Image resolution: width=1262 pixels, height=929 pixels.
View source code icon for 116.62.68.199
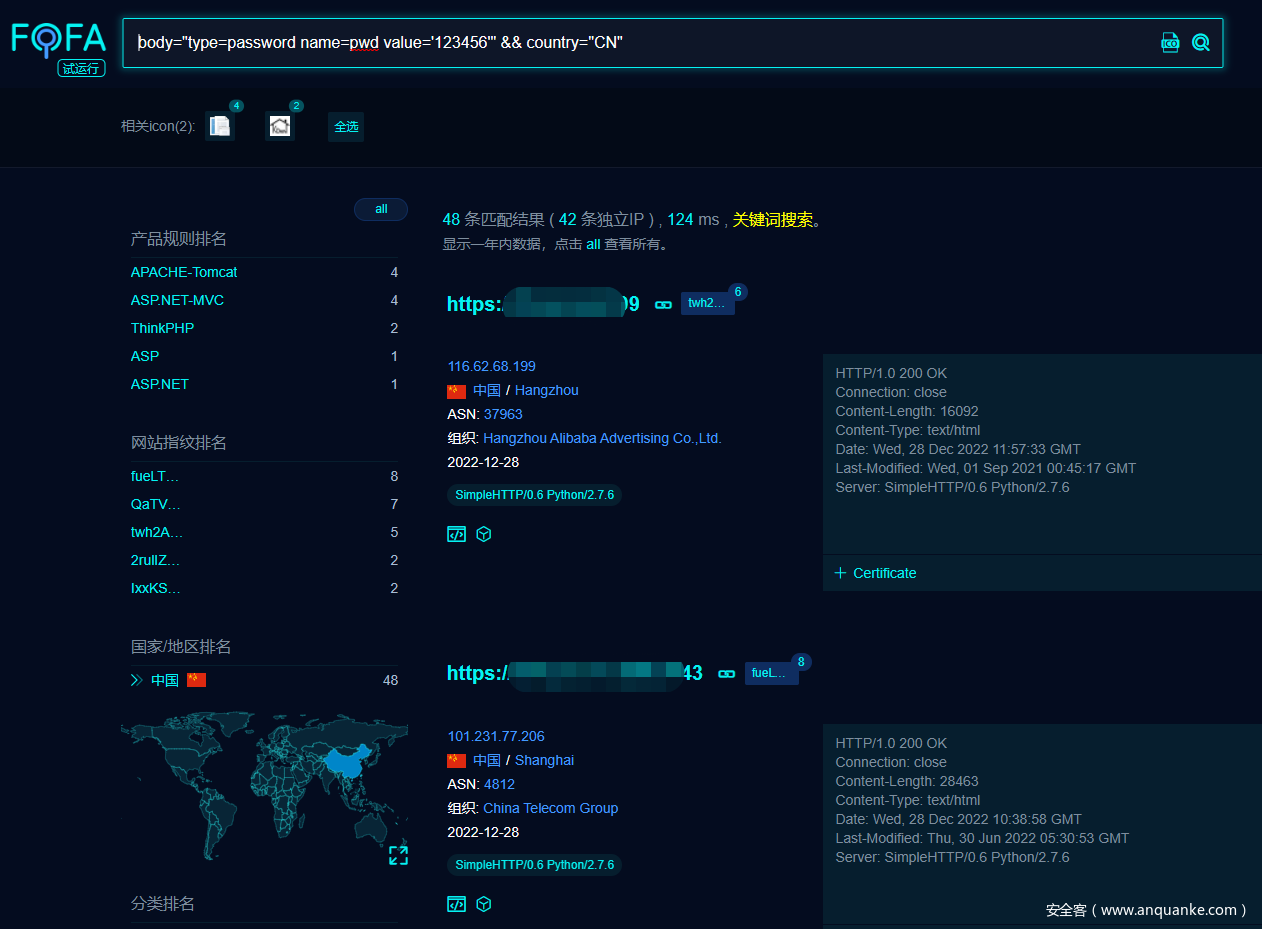click(456, 534)
